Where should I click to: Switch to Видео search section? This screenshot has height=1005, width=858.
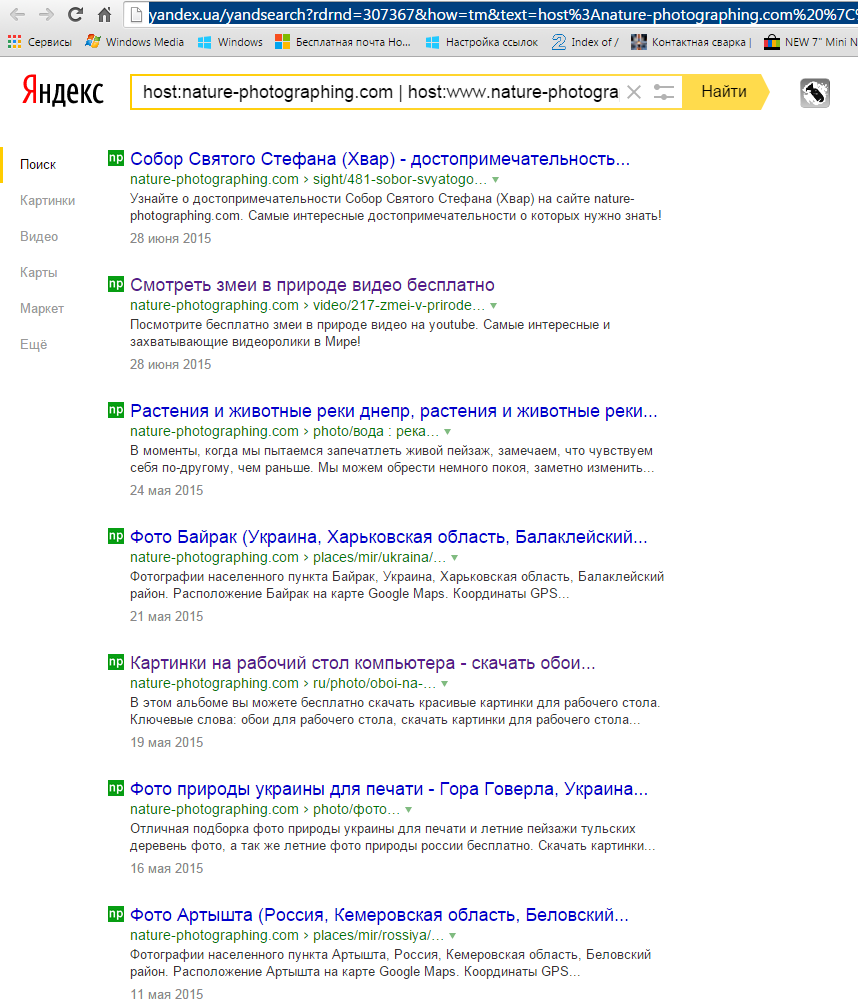click(39, 236)
